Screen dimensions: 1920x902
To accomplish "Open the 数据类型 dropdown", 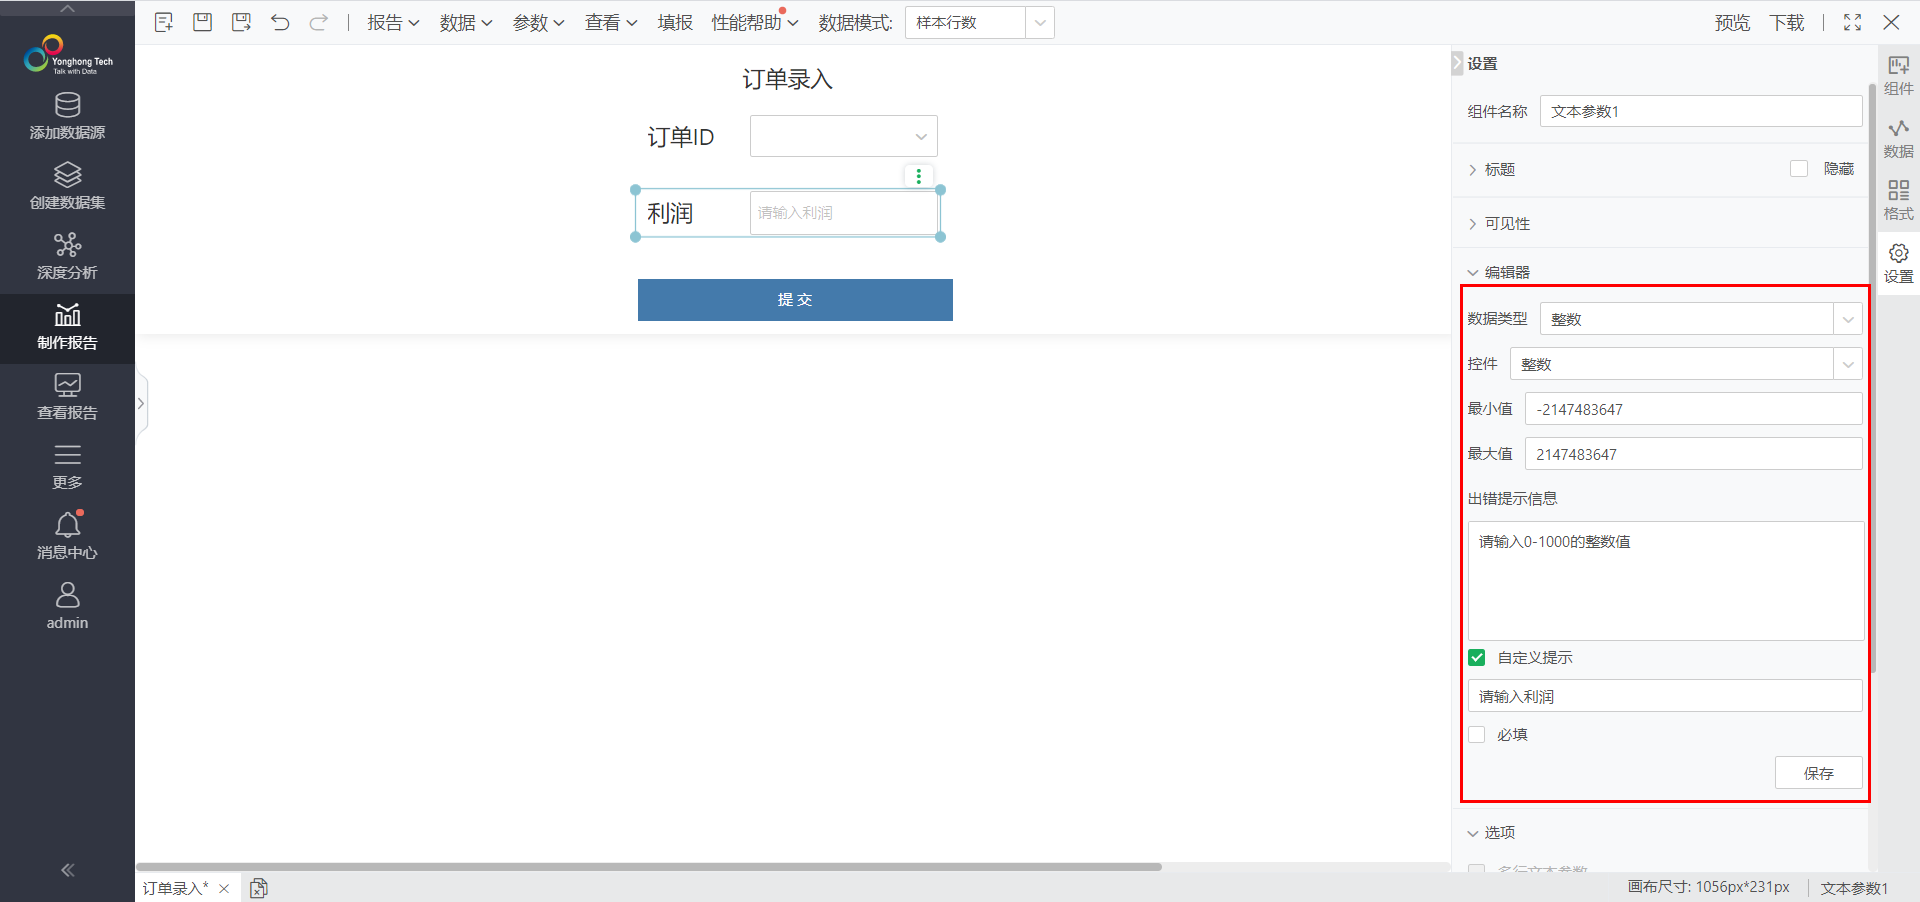I will 1700,319.
